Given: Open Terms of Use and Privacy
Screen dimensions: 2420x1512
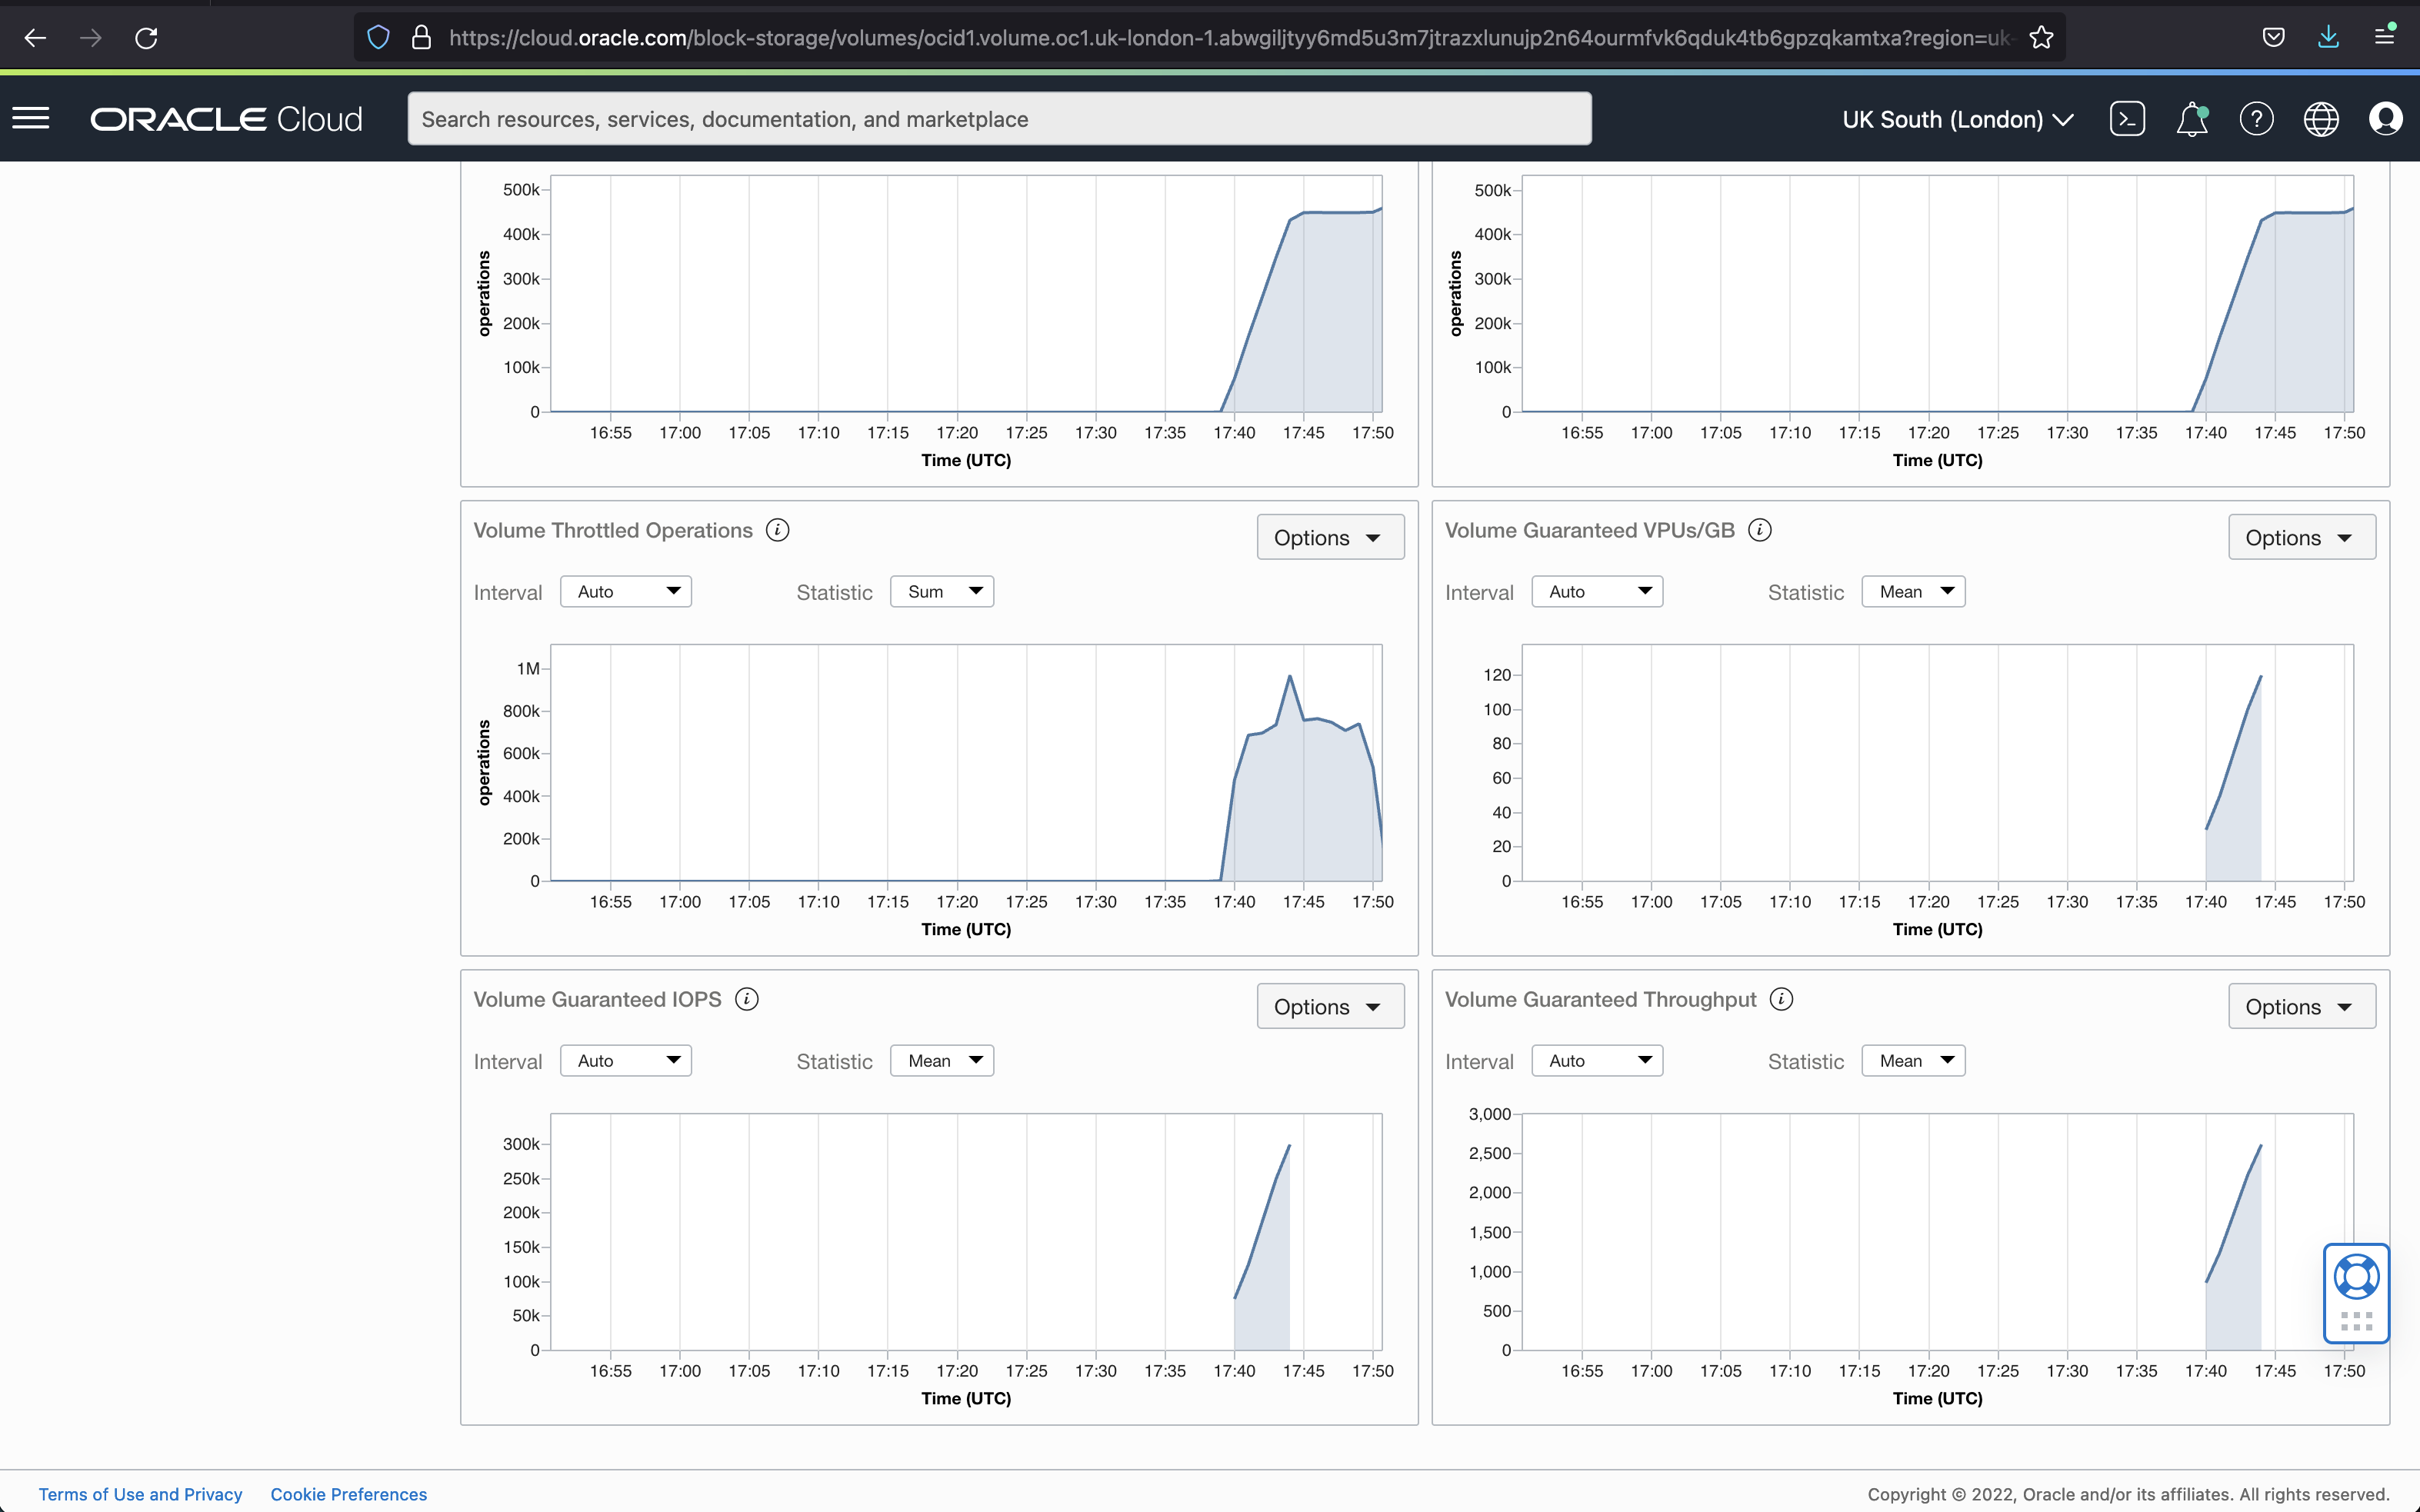Looking at the screenshot, I should tap(140, 1493).
